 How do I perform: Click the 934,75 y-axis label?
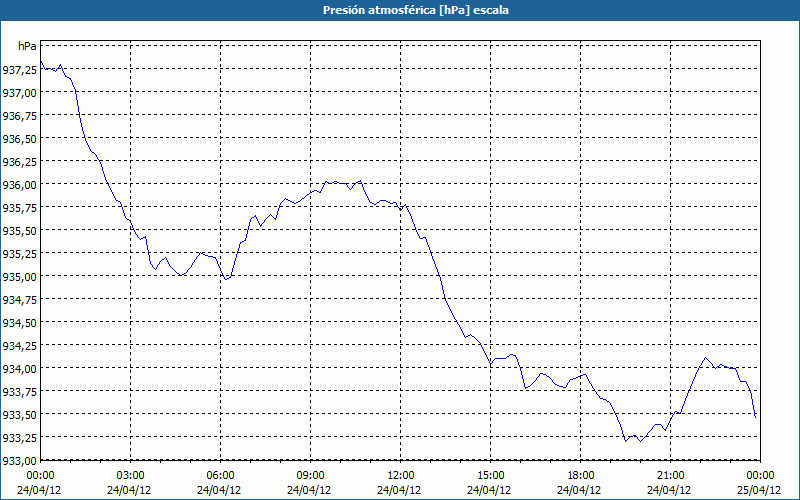pos(20,299)
